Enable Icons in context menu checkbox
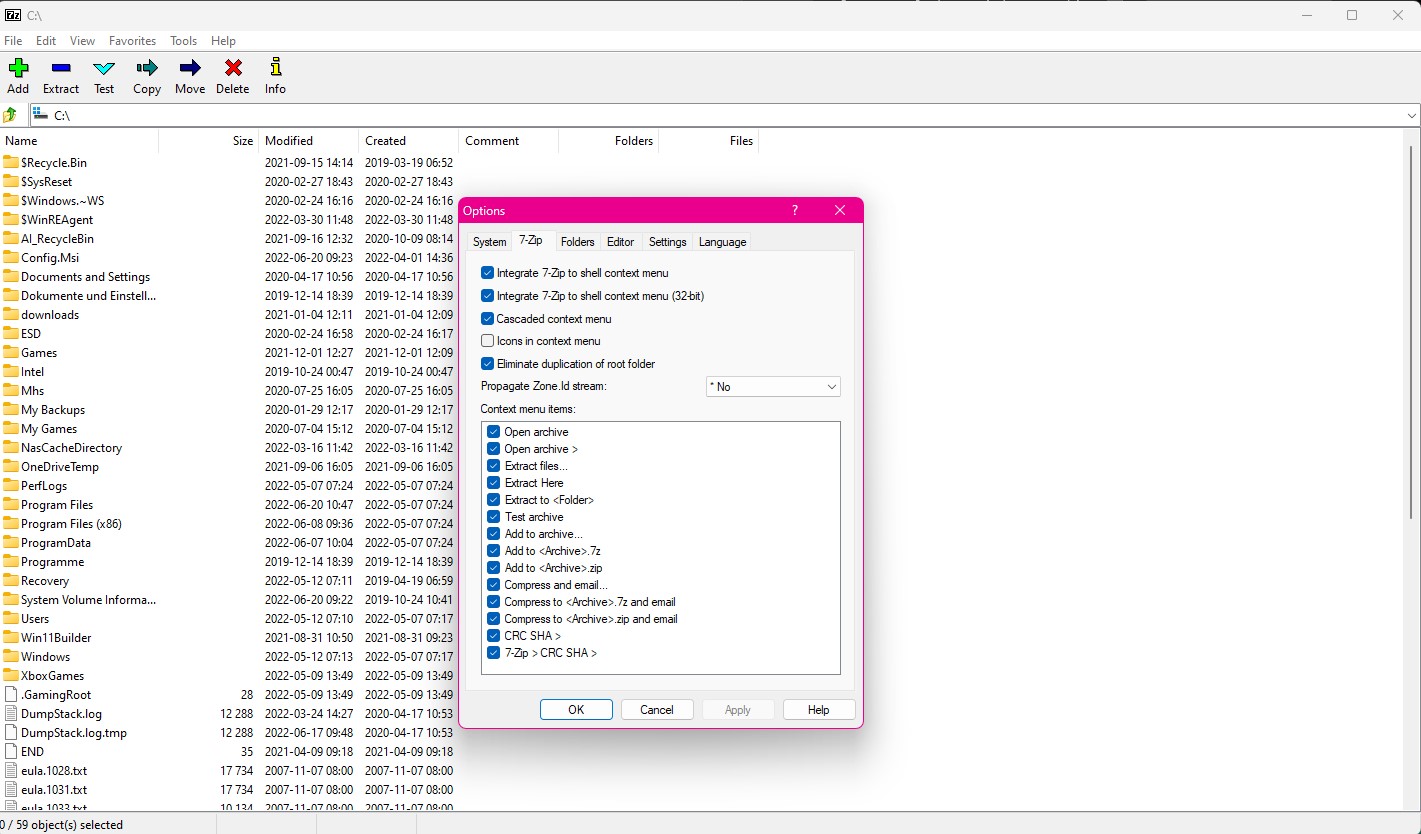Viewport: 1421px width, 834px height. (488, 341)
